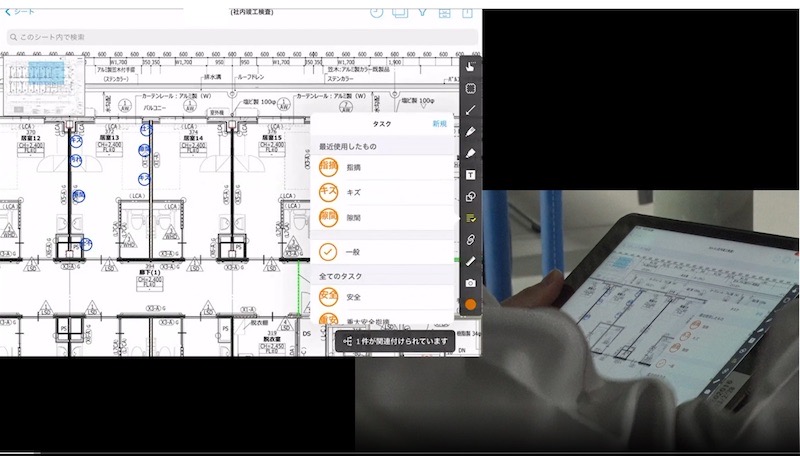
Task: Click the 脱衣室 room label
Action: [x=272, y=339]
